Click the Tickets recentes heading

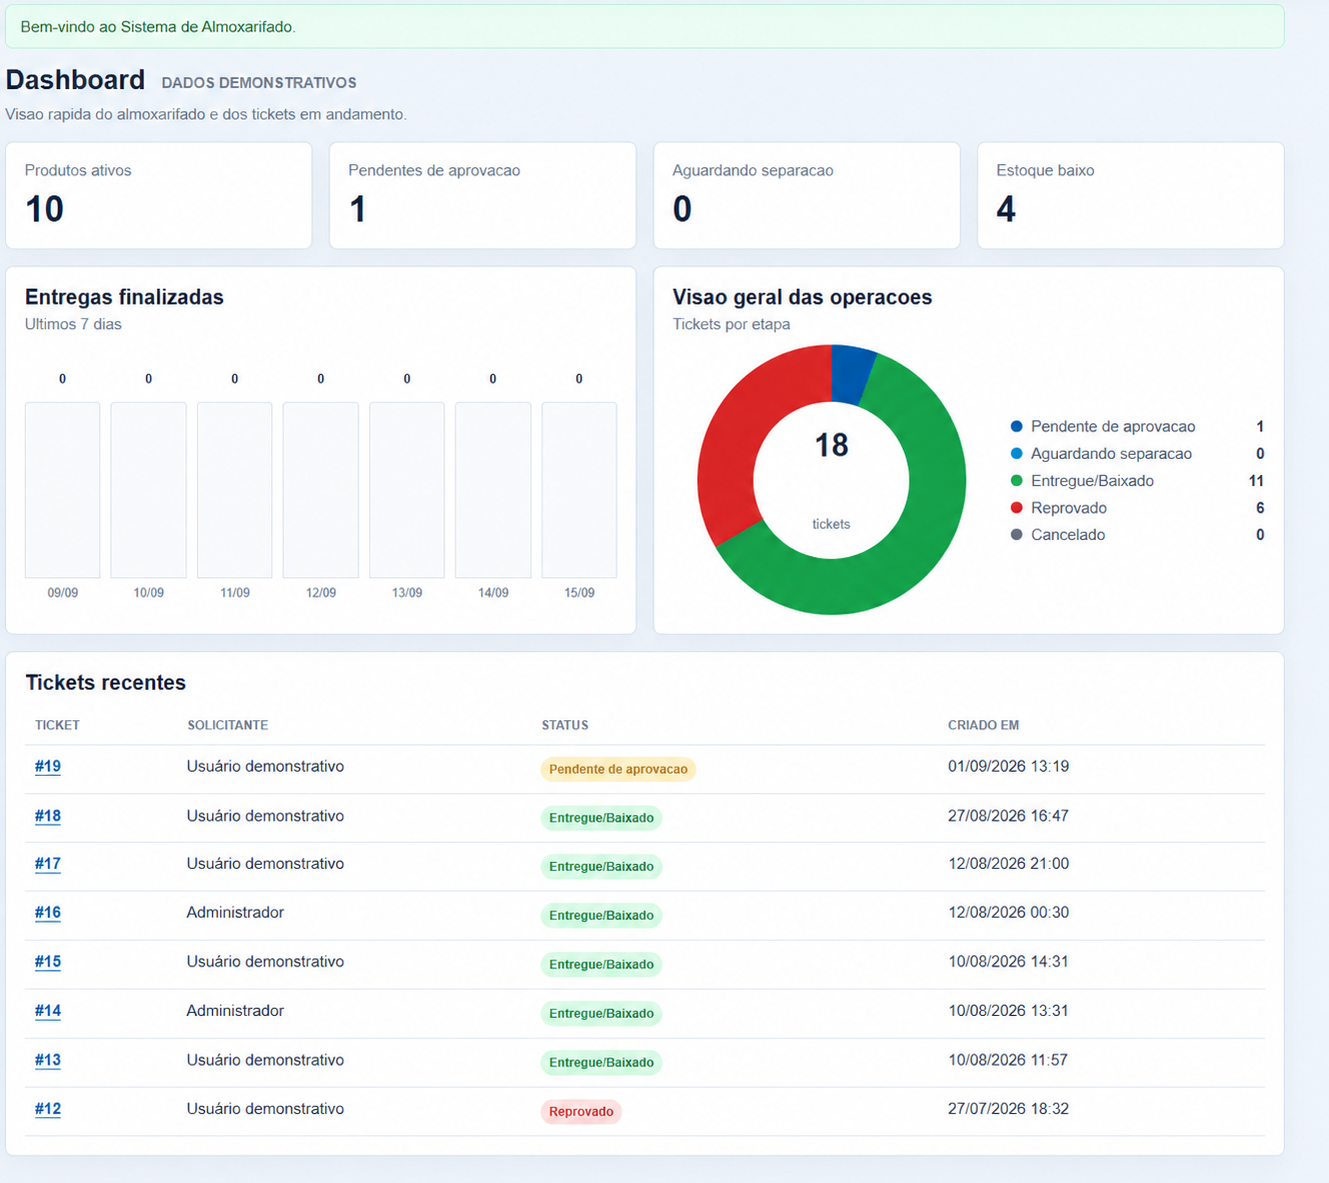(106, 683)
